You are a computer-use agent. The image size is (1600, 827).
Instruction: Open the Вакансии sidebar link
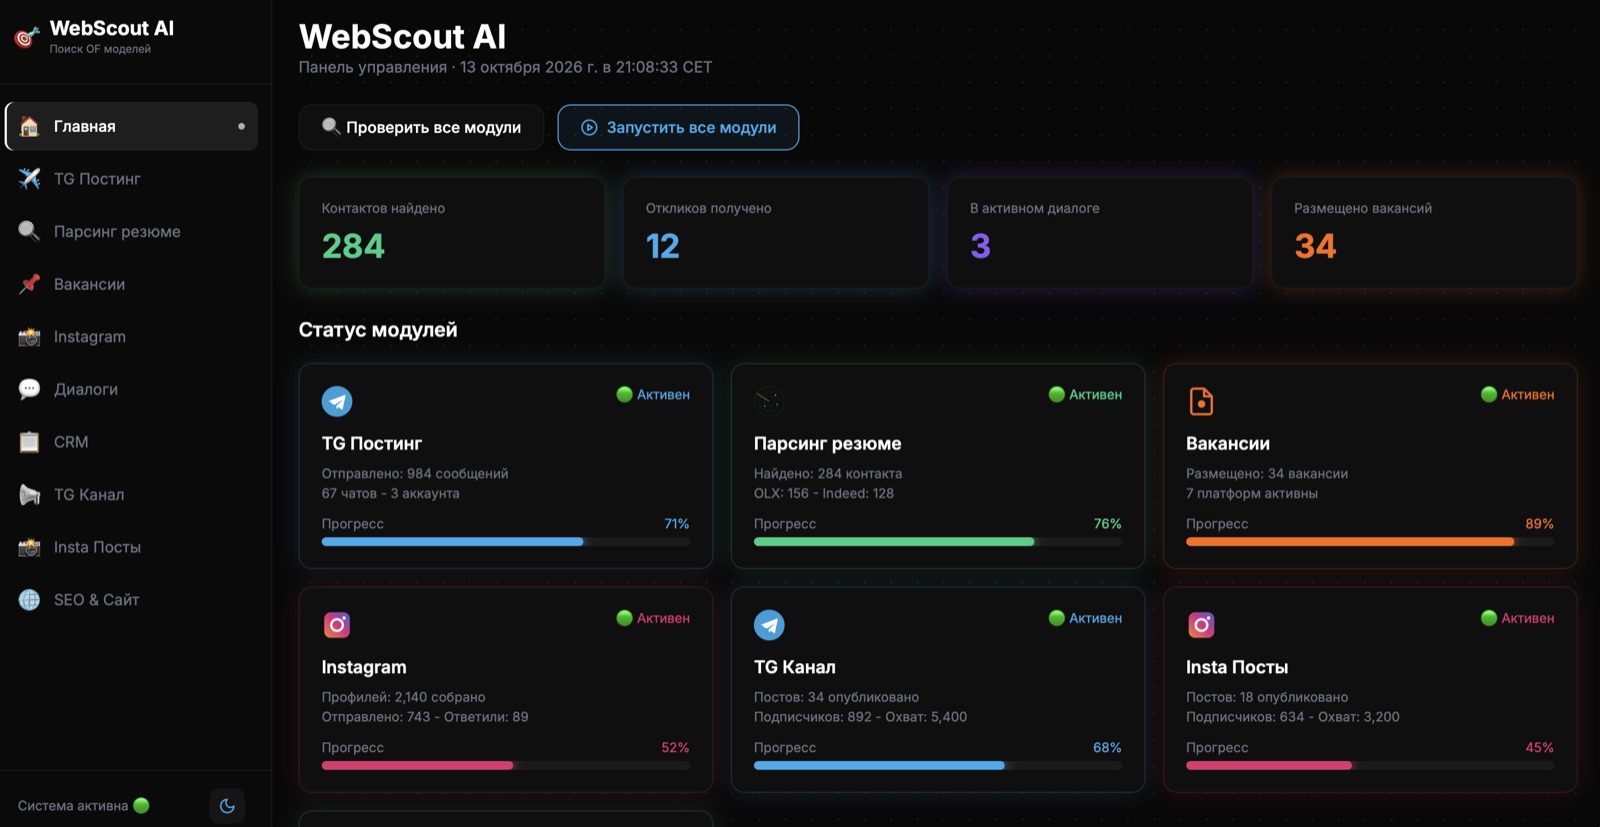pyautogui.click(x=132, y=284)
